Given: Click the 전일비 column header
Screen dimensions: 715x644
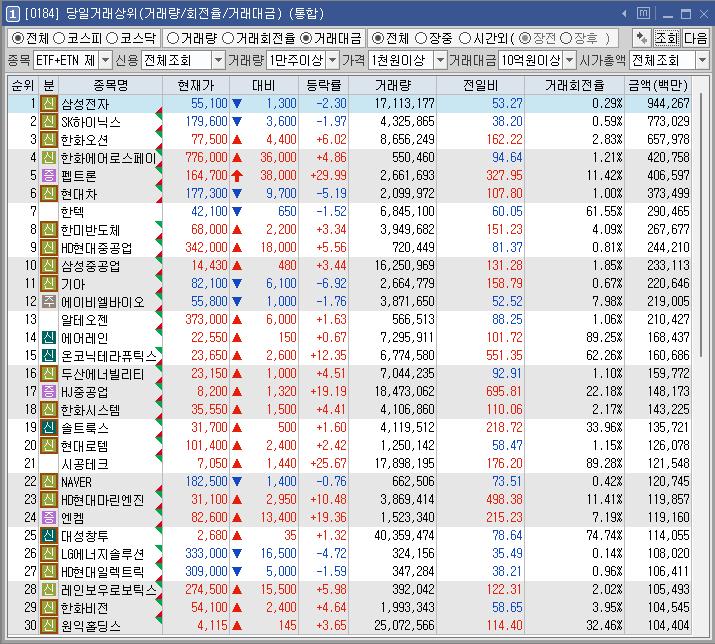Looking at the screenshot, I should pyautogui.click(x=481, y=85).
